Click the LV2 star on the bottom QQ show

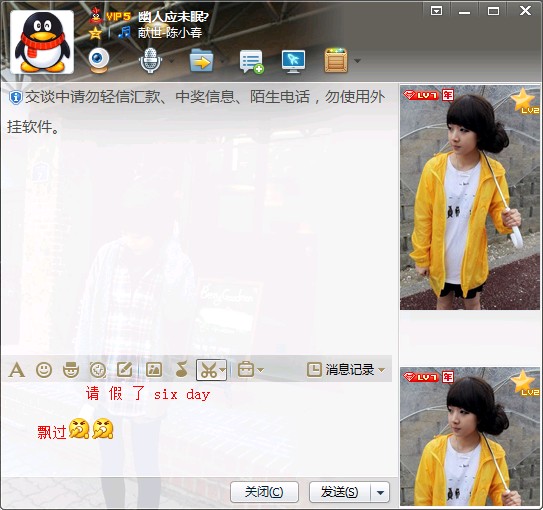click(525, 383)
